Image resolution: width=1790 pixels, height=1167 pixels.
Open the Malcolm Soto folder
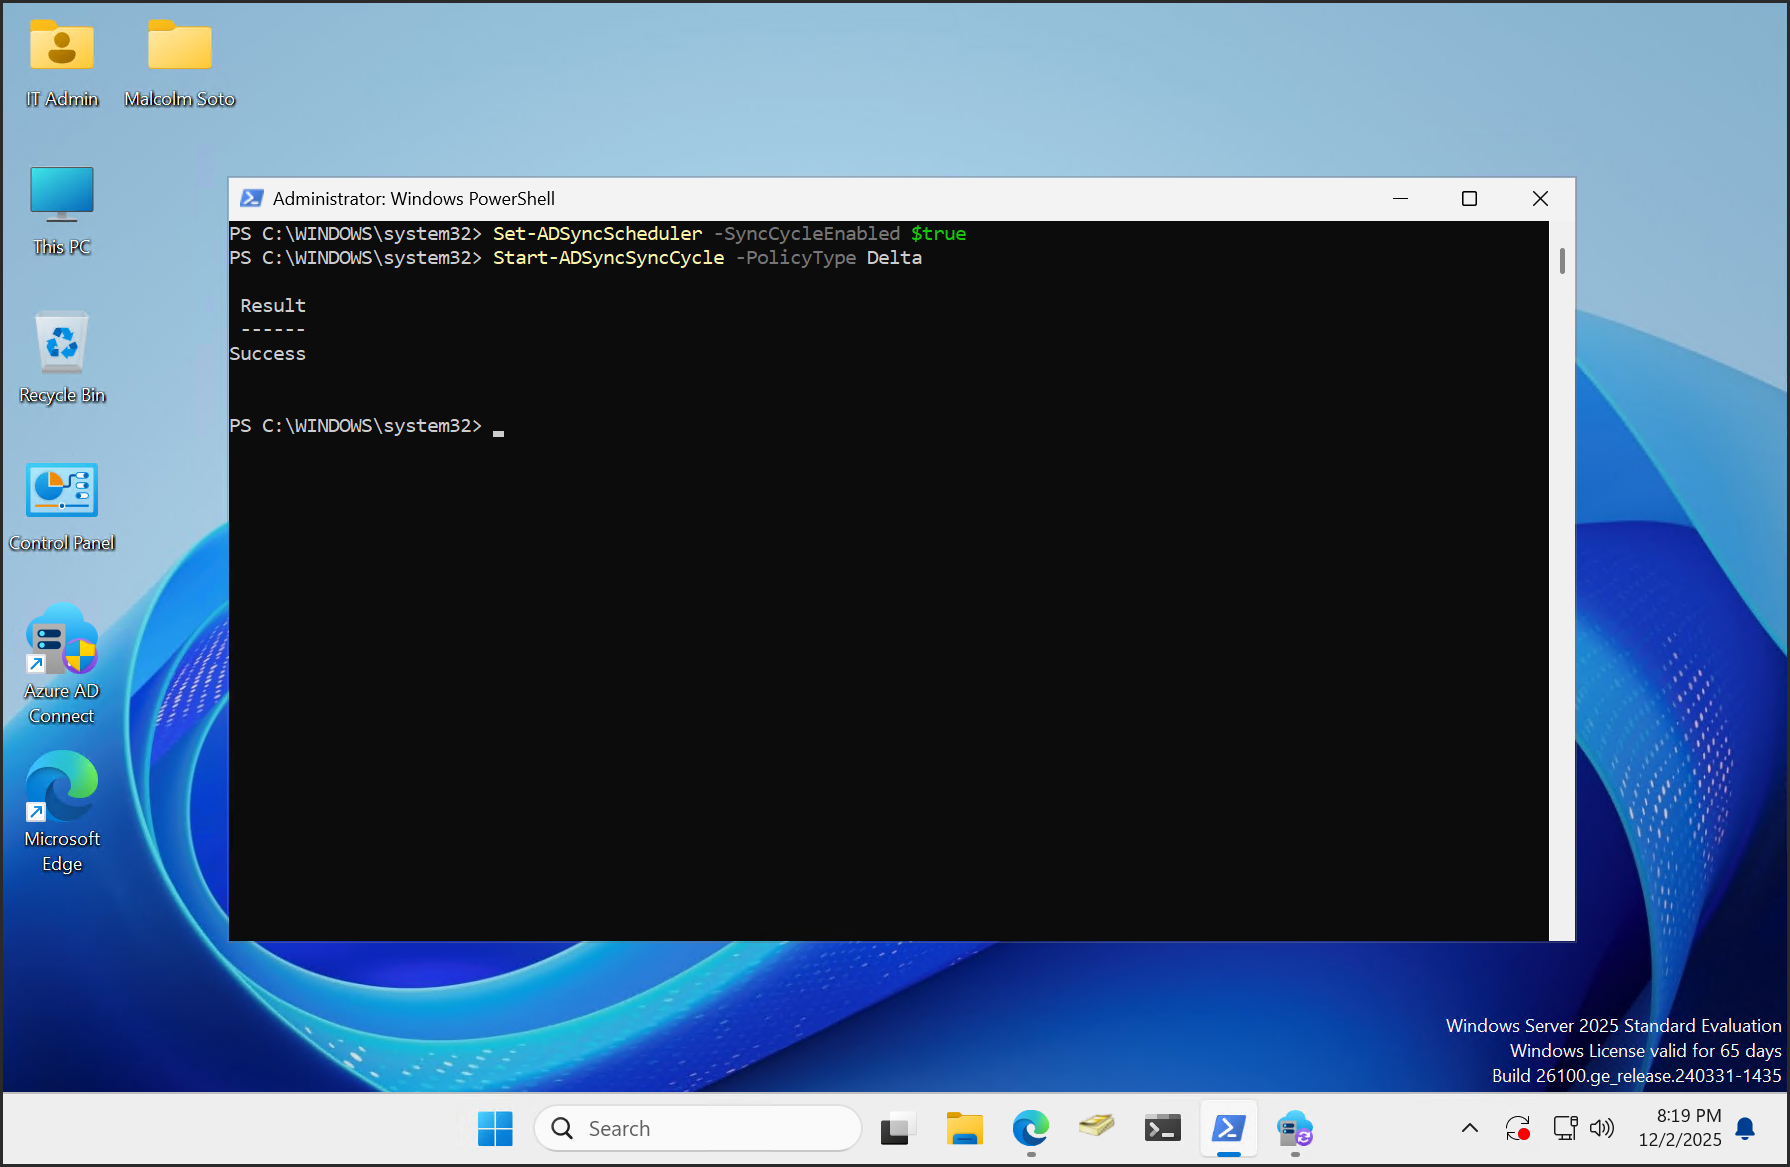click(180, 48)
